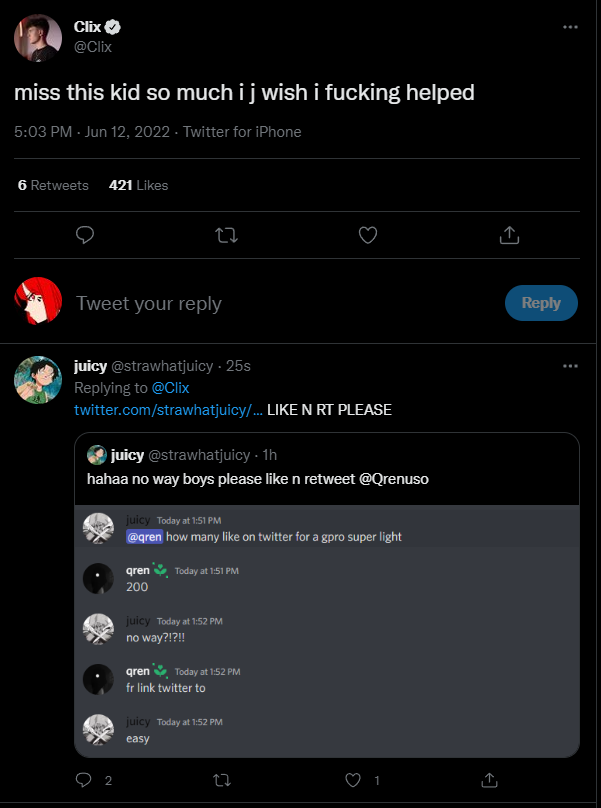Screen dimensions: 601x808
Task: Like Clix's tweet with heart icon
Action: pos(368,235)
